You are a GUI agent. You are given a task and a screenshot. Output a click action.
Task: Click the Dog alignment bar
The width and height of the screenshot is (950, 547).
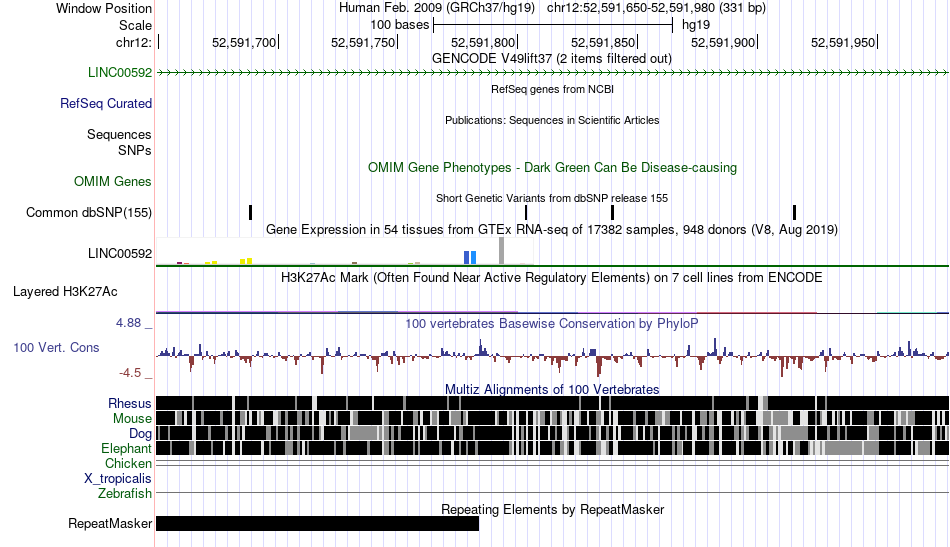pos(553,434)
